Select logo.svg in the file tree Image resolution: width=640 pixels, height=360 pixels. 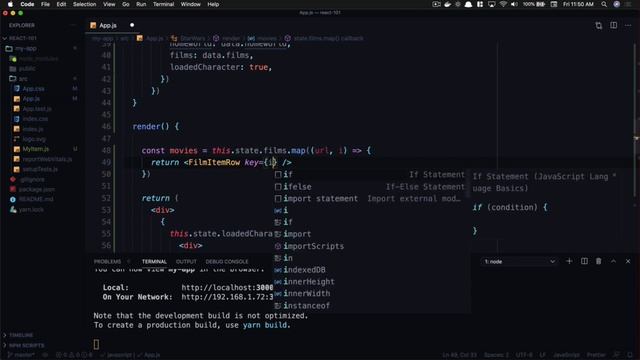click(34, 139)
